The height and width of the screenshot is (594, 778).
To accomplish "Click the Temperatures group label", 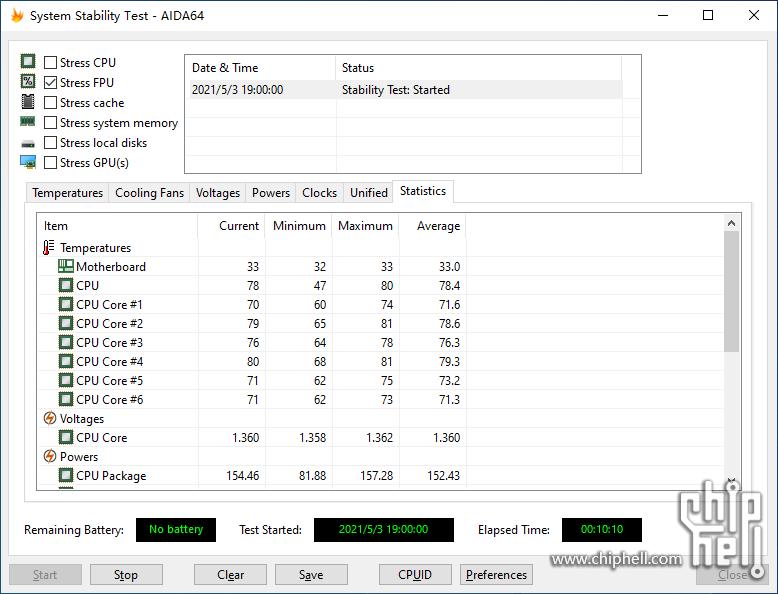I will [95, 248].
